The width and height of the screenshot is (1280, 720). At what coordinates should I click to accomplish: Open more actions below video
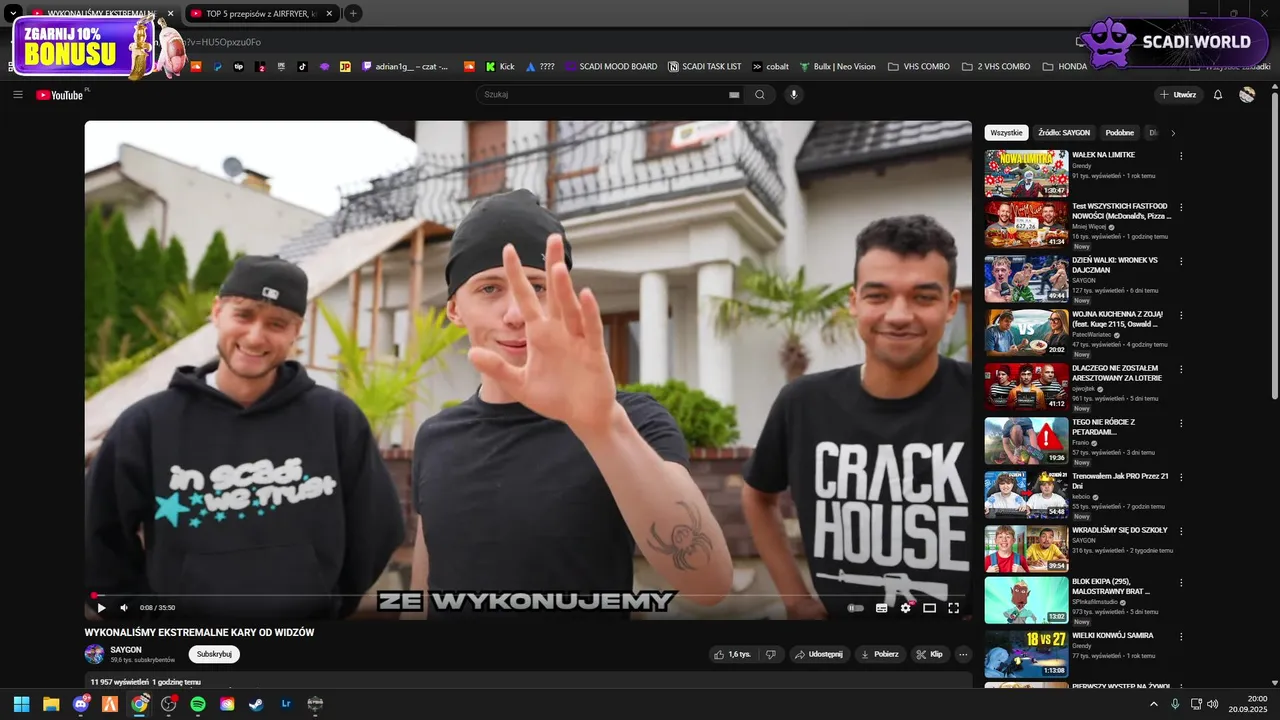pyautogui.click(x=963, y=654)
